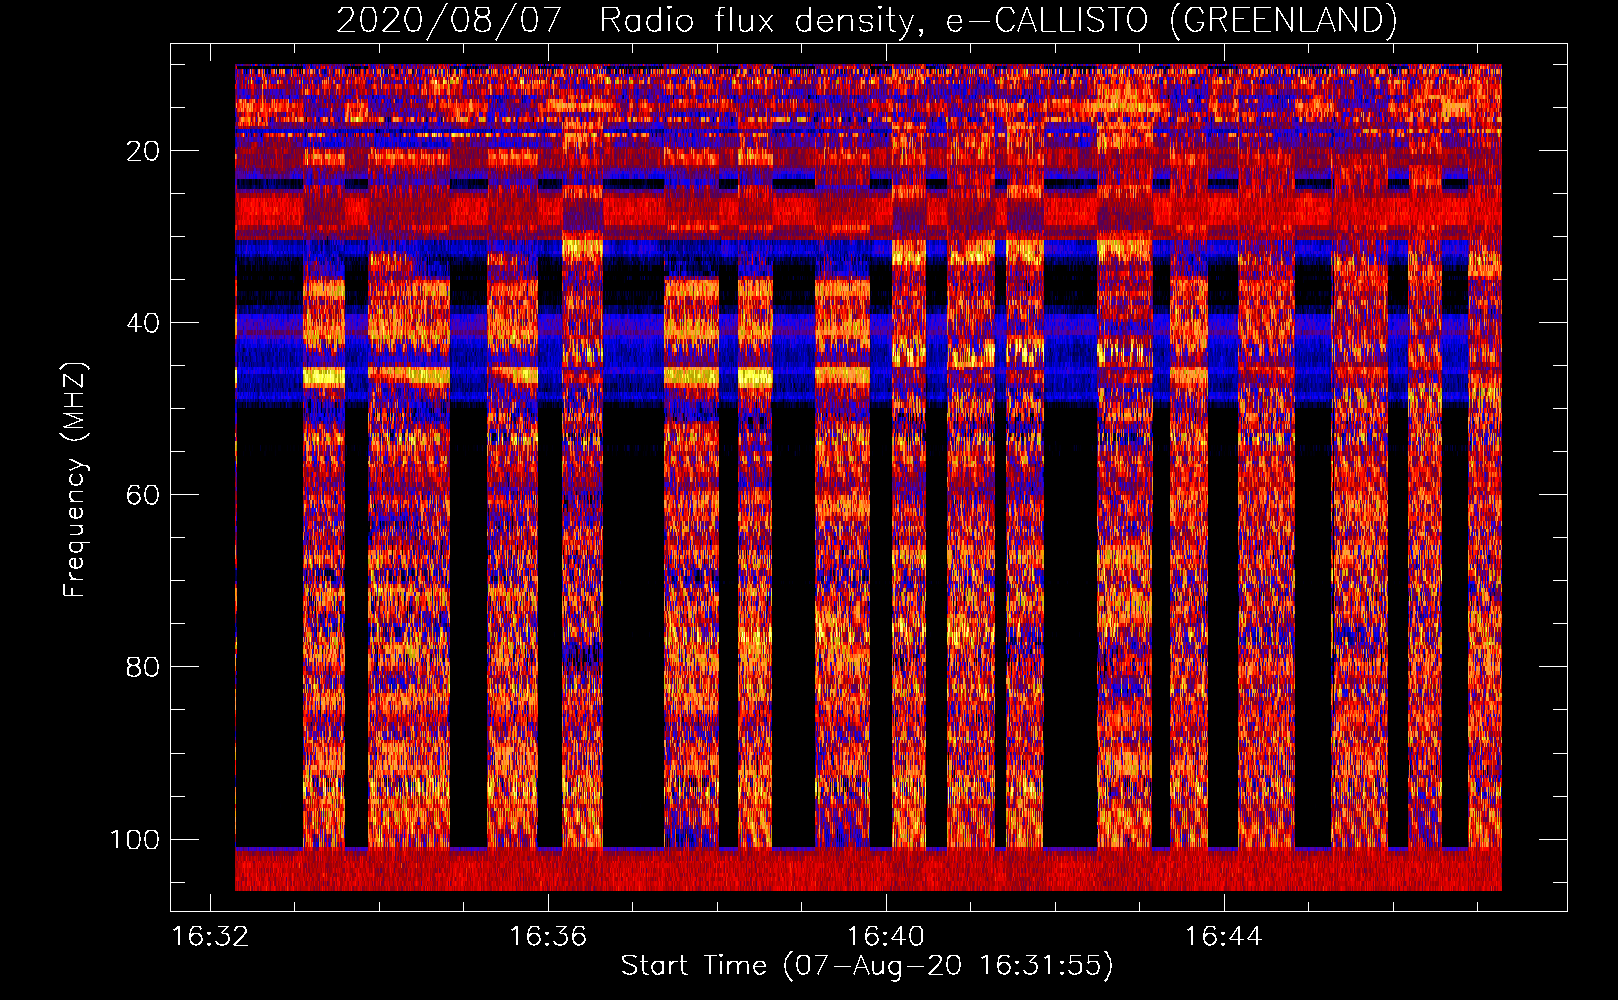
Task: Click the 16:32 time tick label
Action: coord(210,937)
